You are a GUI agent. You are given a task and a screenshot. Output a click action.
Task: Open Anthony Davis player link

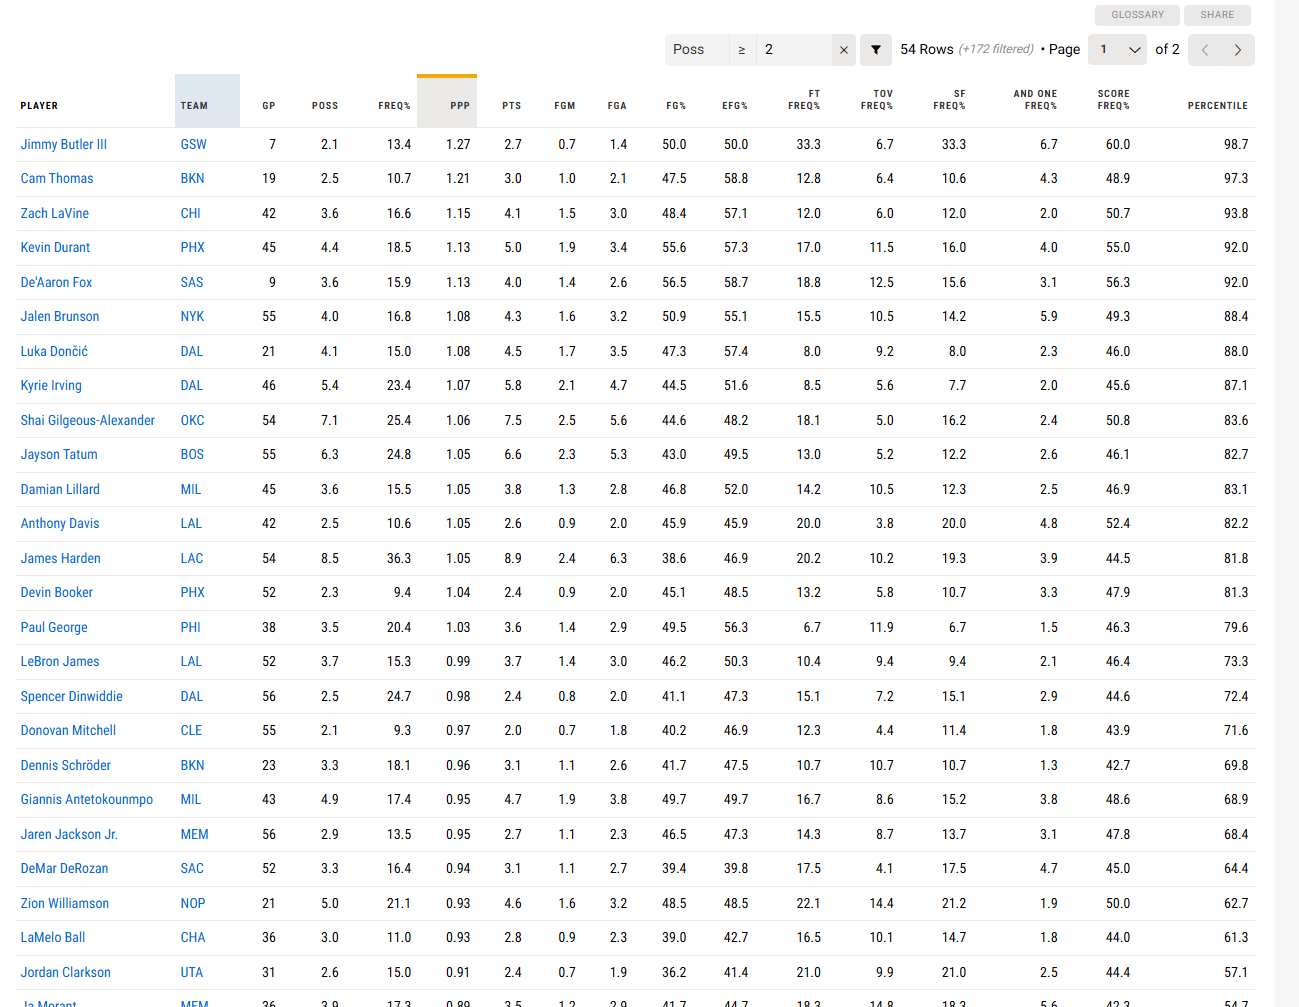pos(60,524)
